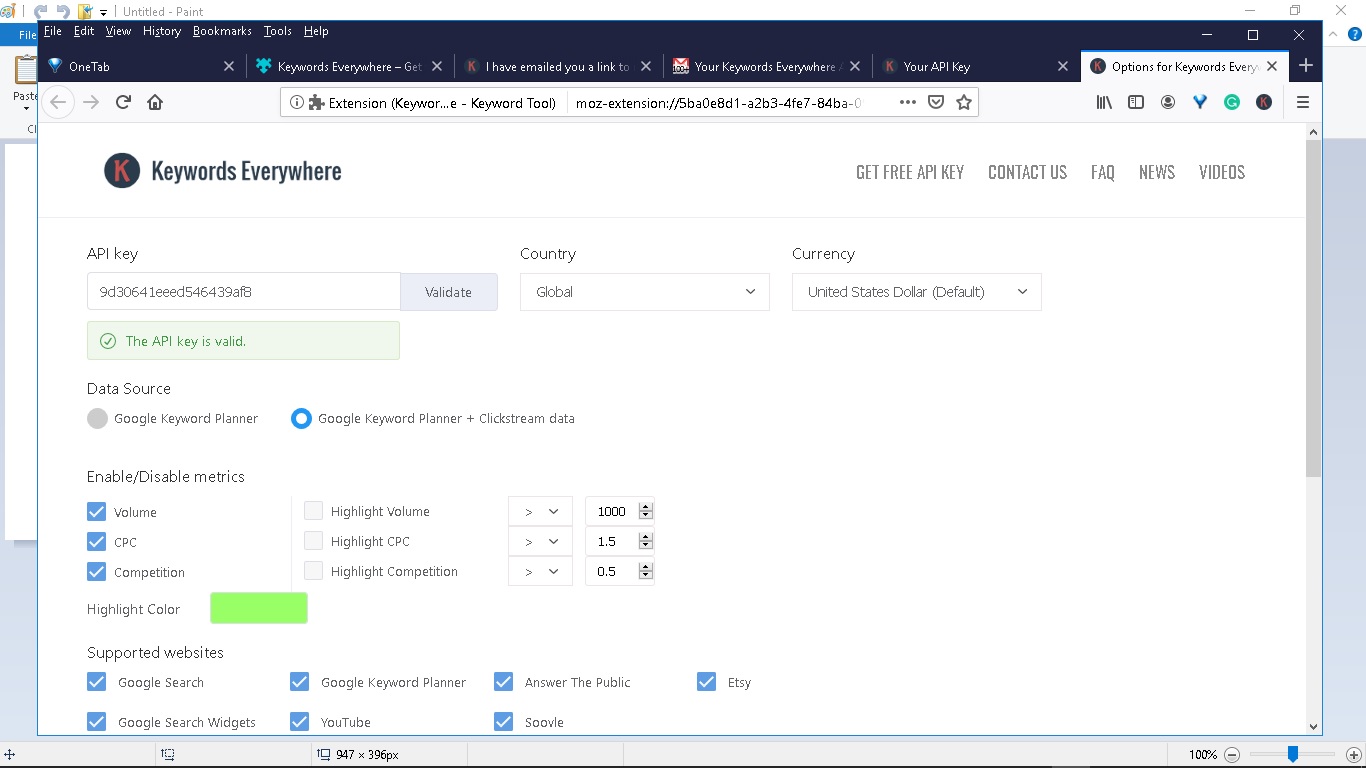
Task: Open Highlight Volume operator dropdown
Action: click(x=540, y=511)
